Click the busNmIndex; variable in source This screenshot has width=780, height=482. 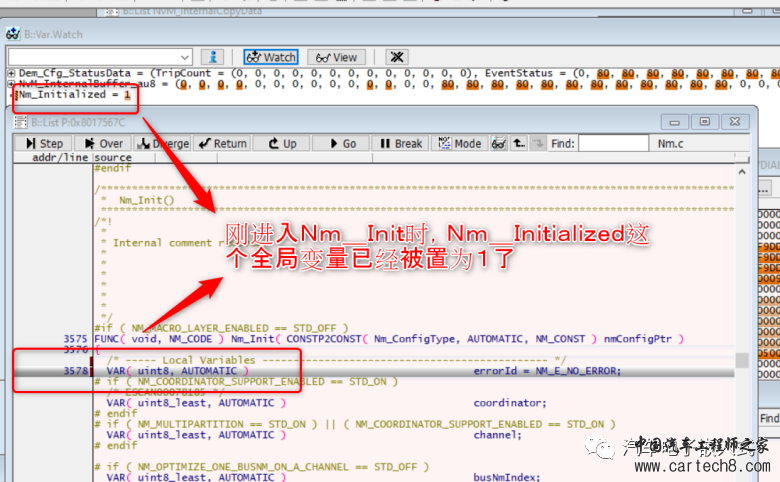pos(506,477)
